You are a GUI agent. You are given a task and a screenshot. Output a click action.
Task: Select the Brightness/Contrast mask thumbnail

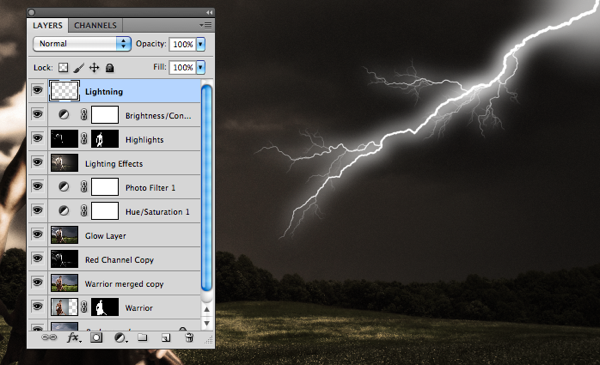[105, 115]
